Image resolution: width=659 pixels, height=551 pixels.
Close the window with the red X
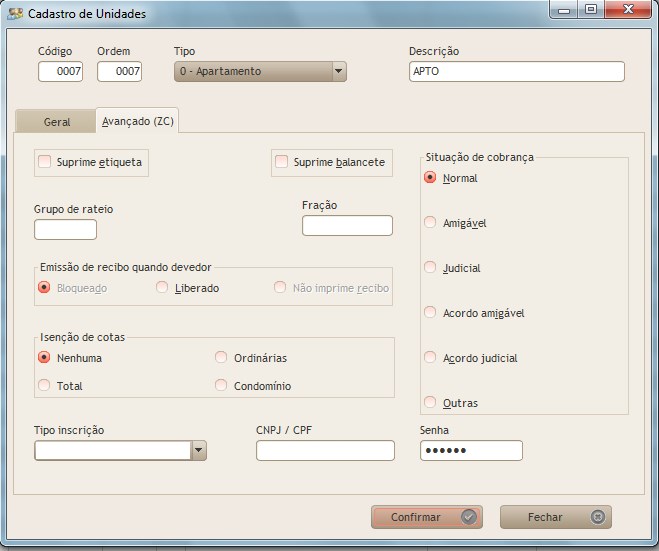coord(628,9)
